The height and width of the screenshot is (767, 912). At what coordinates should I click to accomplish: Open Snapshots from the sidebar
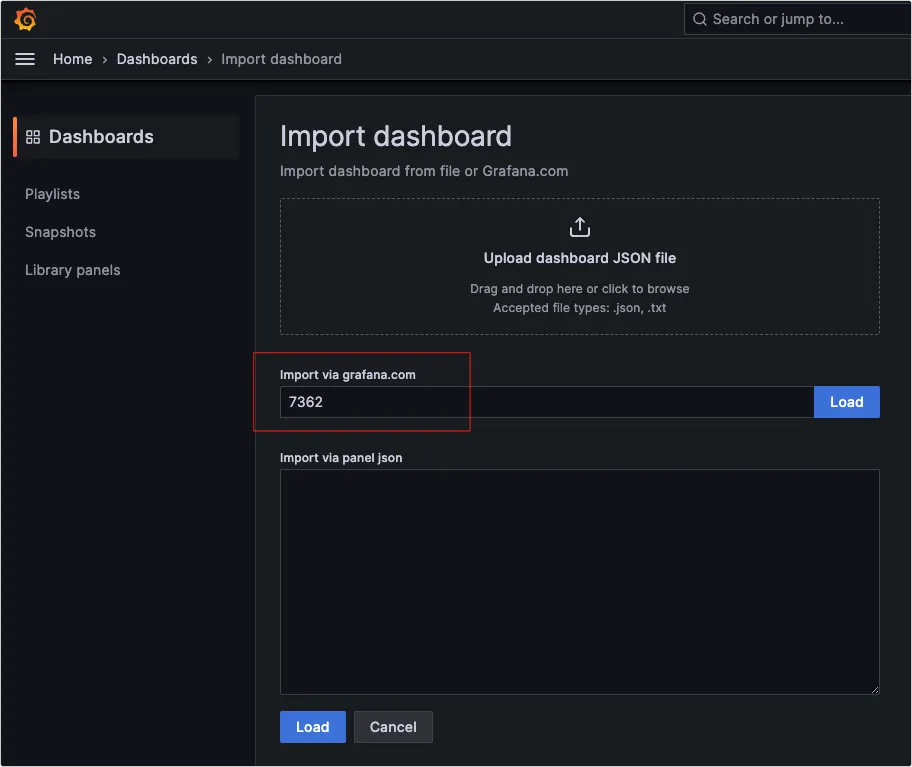pos(60,232)
